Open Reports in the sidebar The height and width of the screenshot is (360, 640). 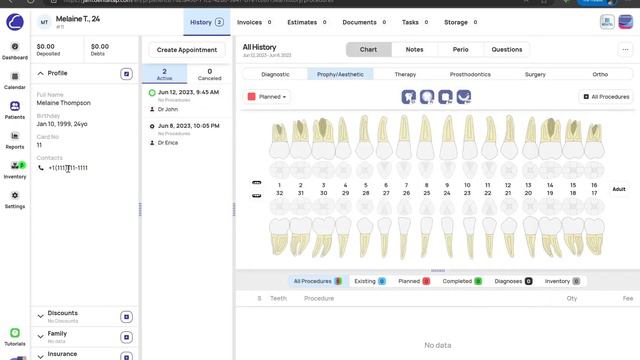click(x=15, y=140)
